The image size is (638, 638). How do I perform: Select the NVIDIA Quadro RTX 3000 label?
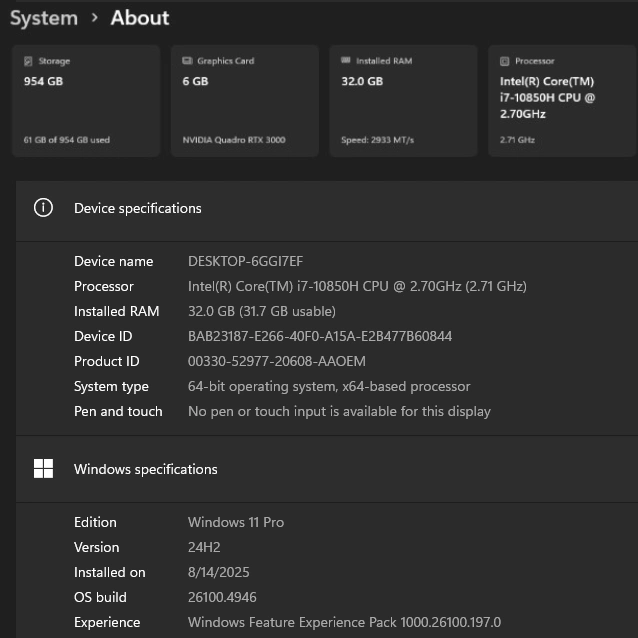click(x=234, y=140)
